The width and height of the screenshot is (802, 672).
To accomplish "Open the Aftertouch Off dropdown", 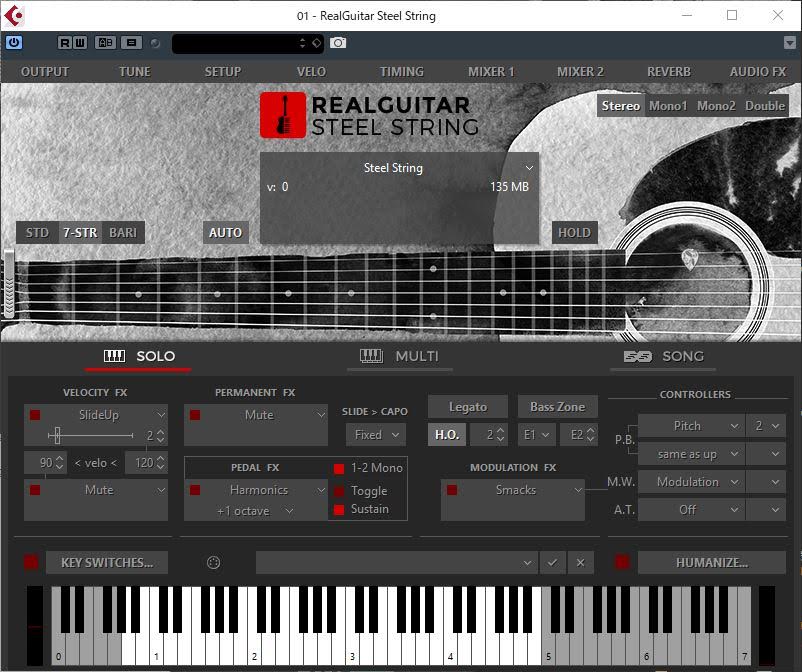I will (x=690, y=510).
